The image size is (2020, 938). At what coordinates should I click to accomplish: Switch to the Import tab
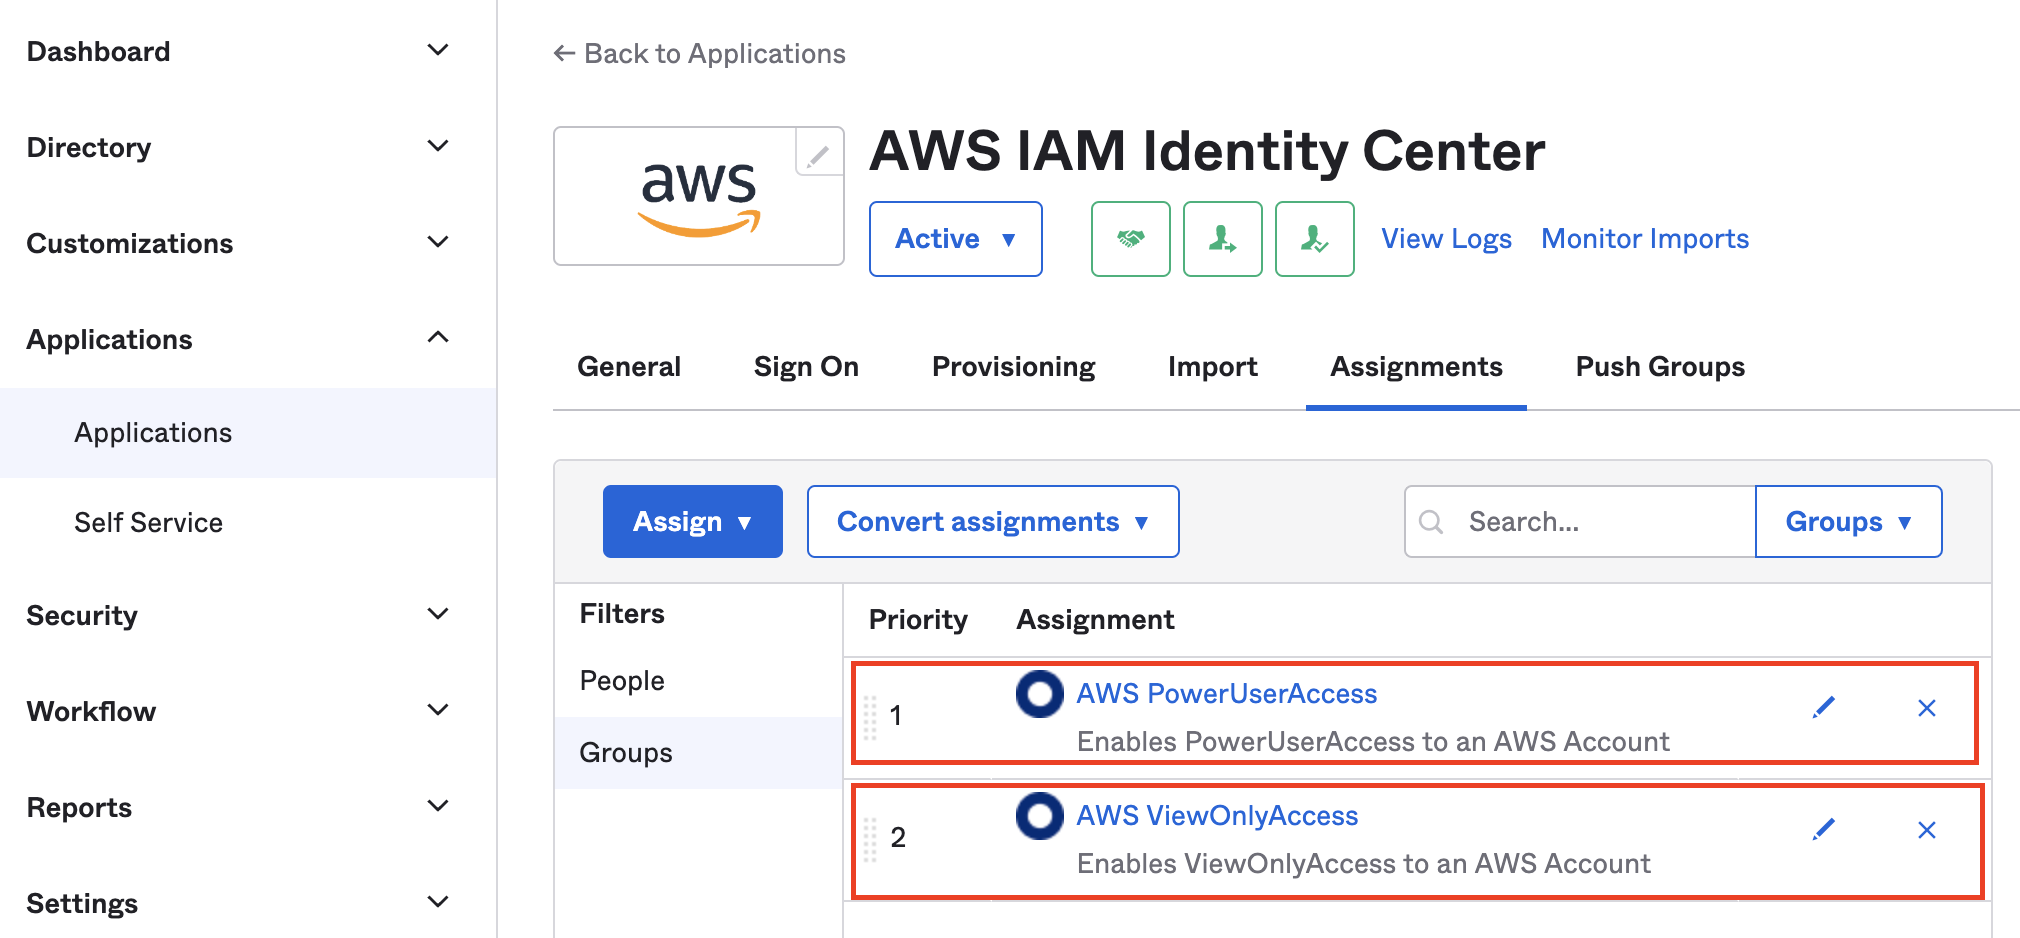click(x=1212, y=367)
